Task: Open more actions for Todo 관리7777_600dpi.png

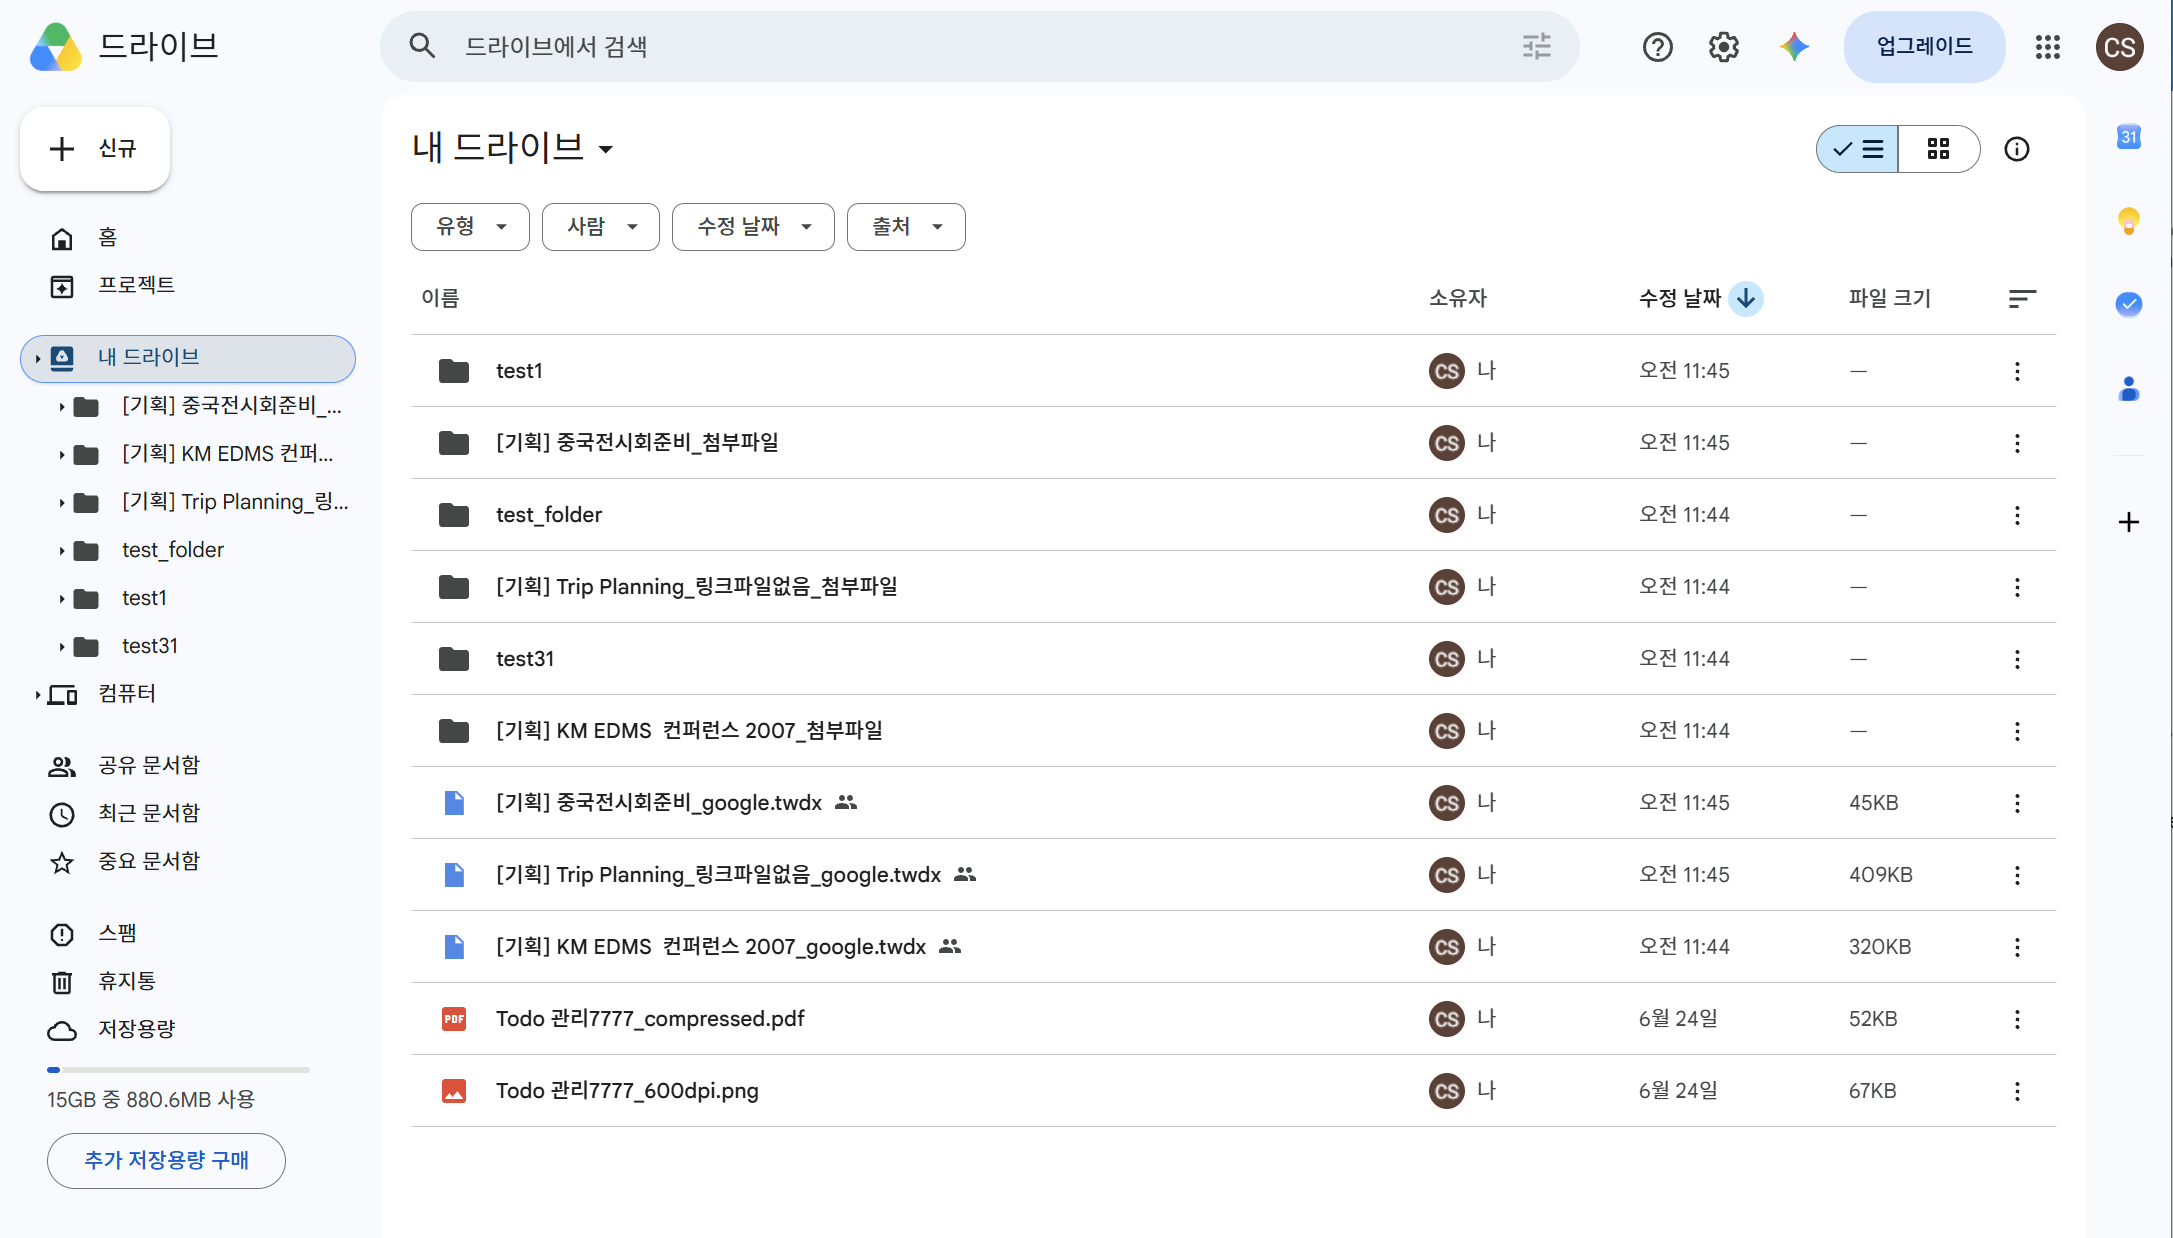Action: pyautogui.click(x=2017, y=1091)
